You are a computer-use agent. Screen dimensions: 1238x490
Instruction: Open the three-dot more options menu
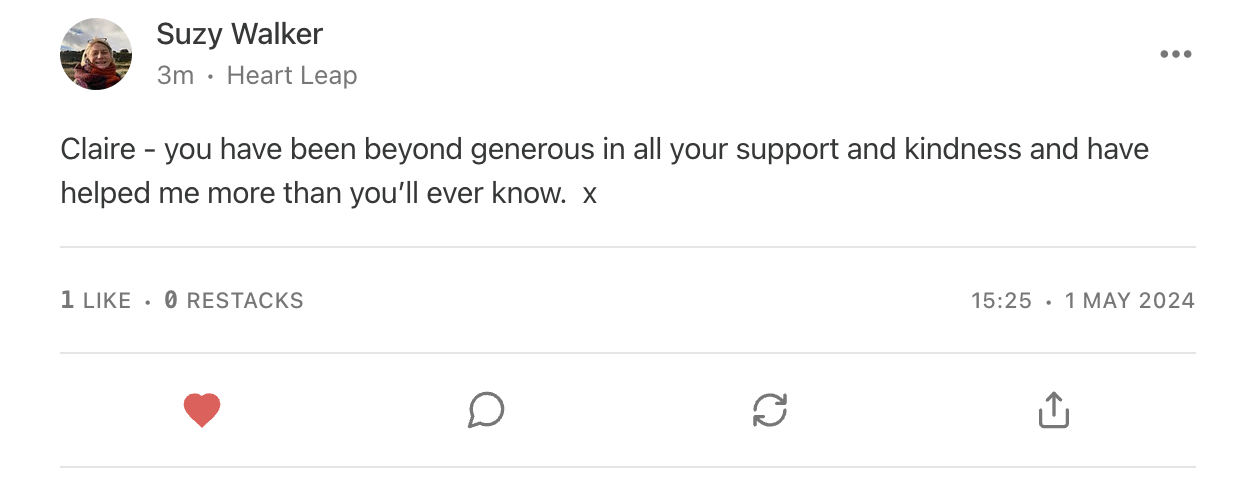[x=1175, y=54]
